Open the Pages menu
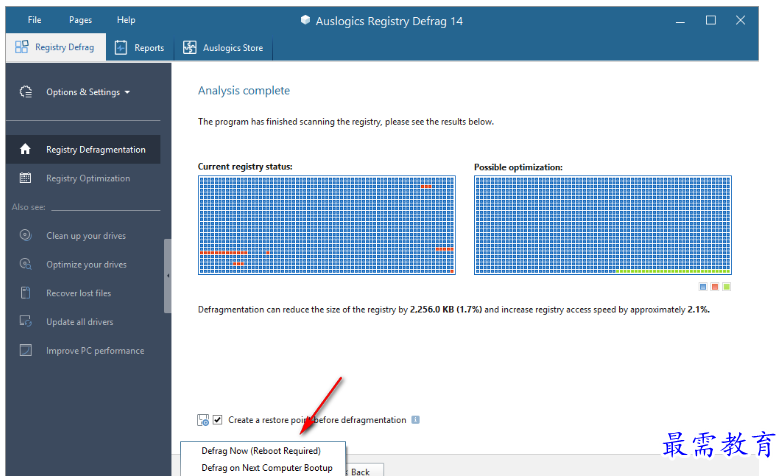This screenshot has height=476, width=784. (x=80, y=20)
